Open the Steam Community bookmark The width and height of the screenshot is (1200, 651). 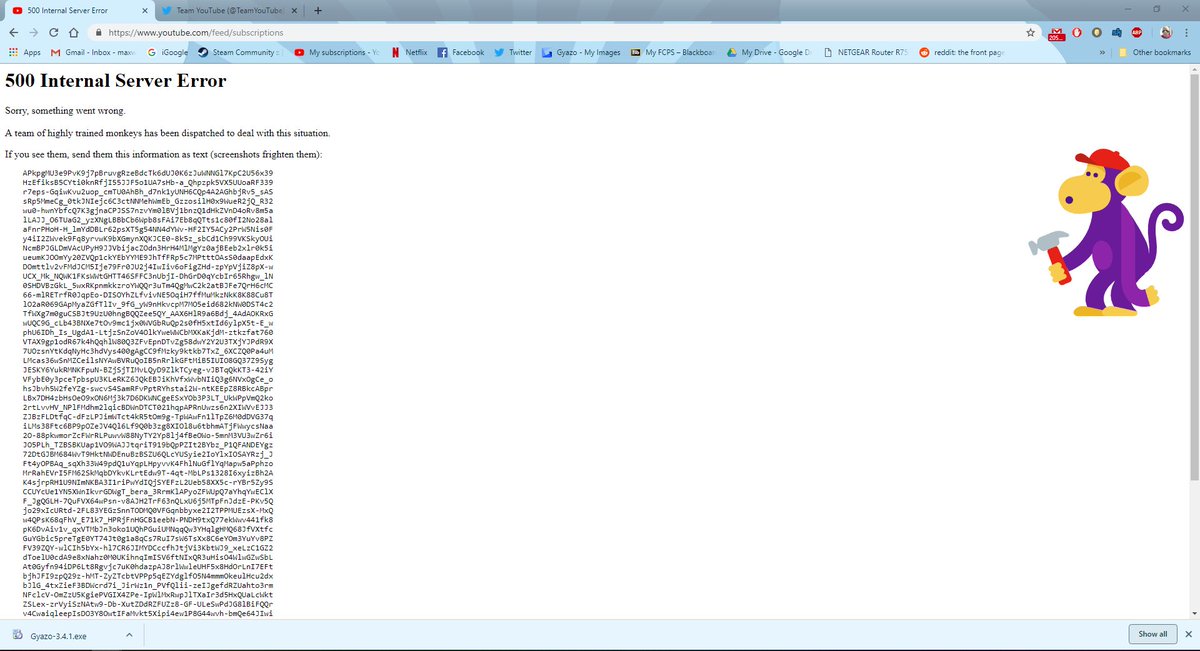point(238,52)
